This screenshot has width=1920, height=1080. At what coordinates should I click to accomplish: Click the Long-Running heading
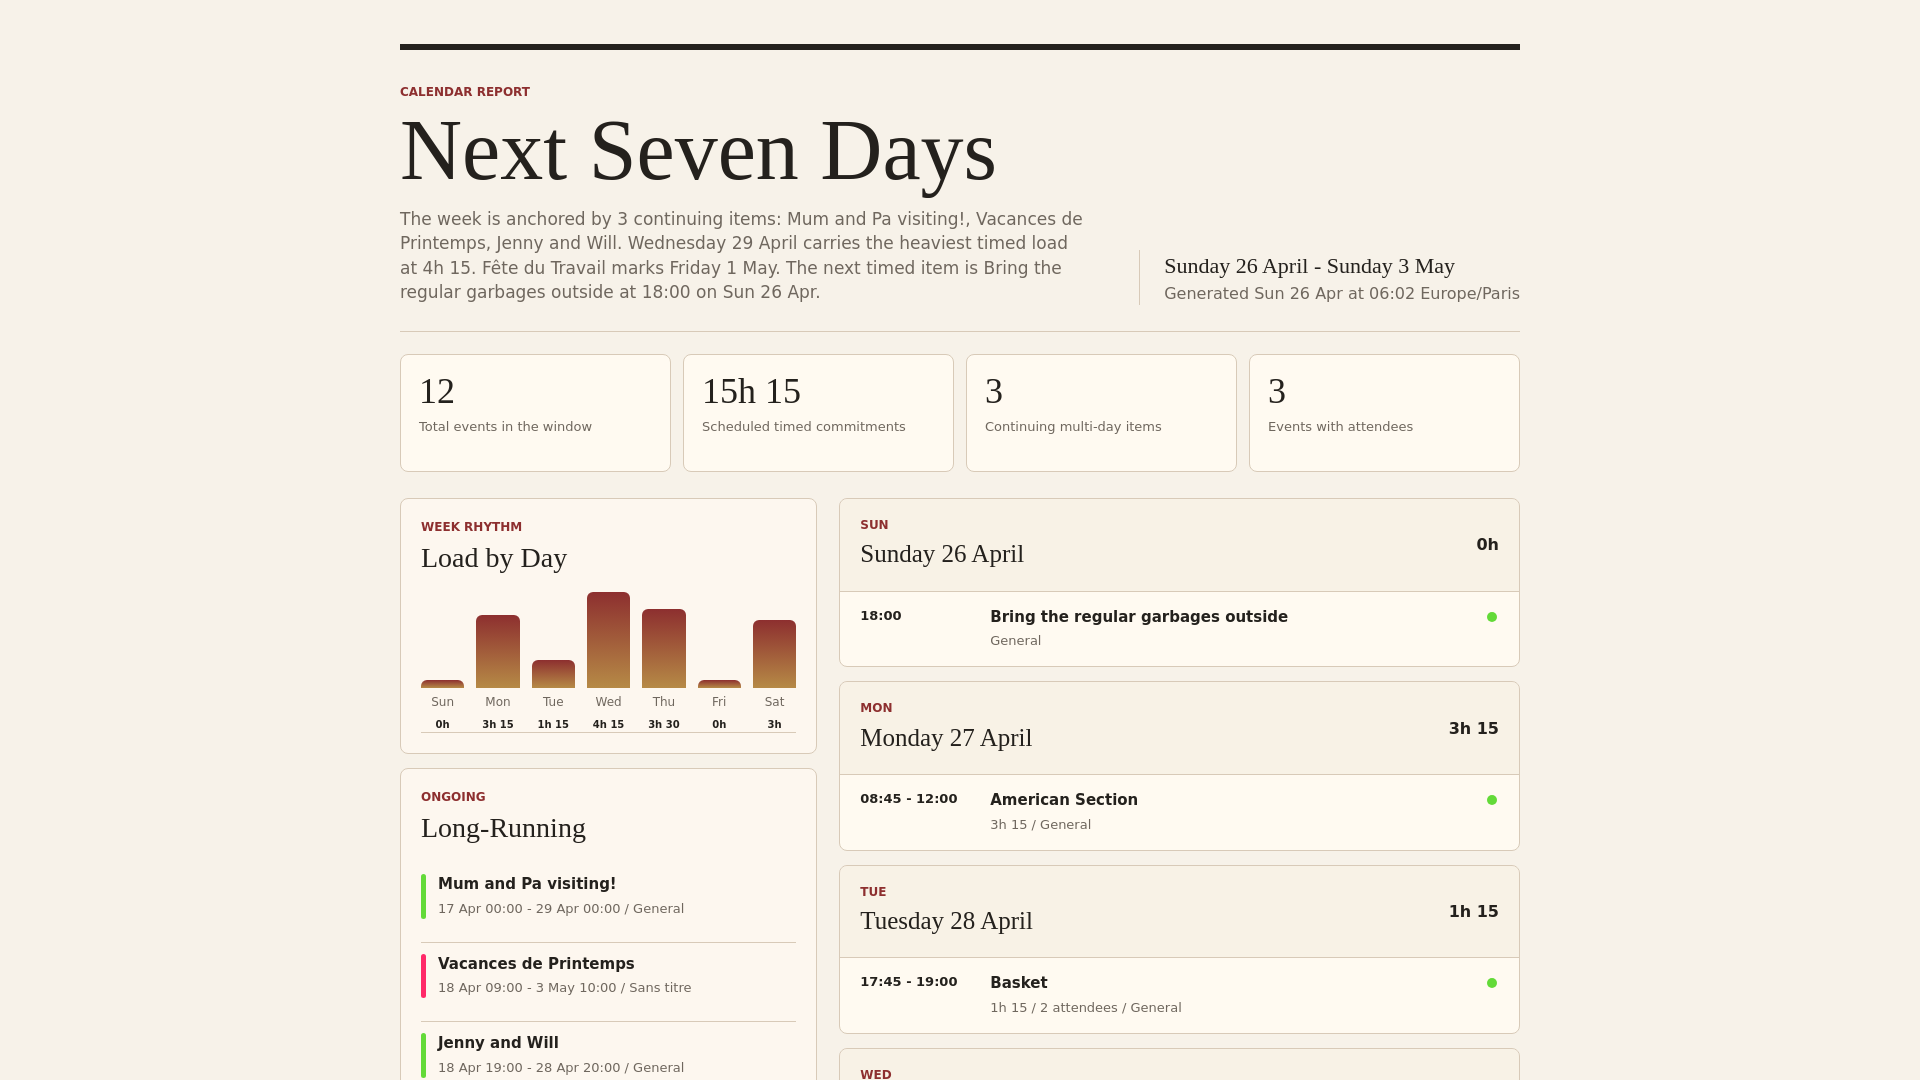(503, 828)
